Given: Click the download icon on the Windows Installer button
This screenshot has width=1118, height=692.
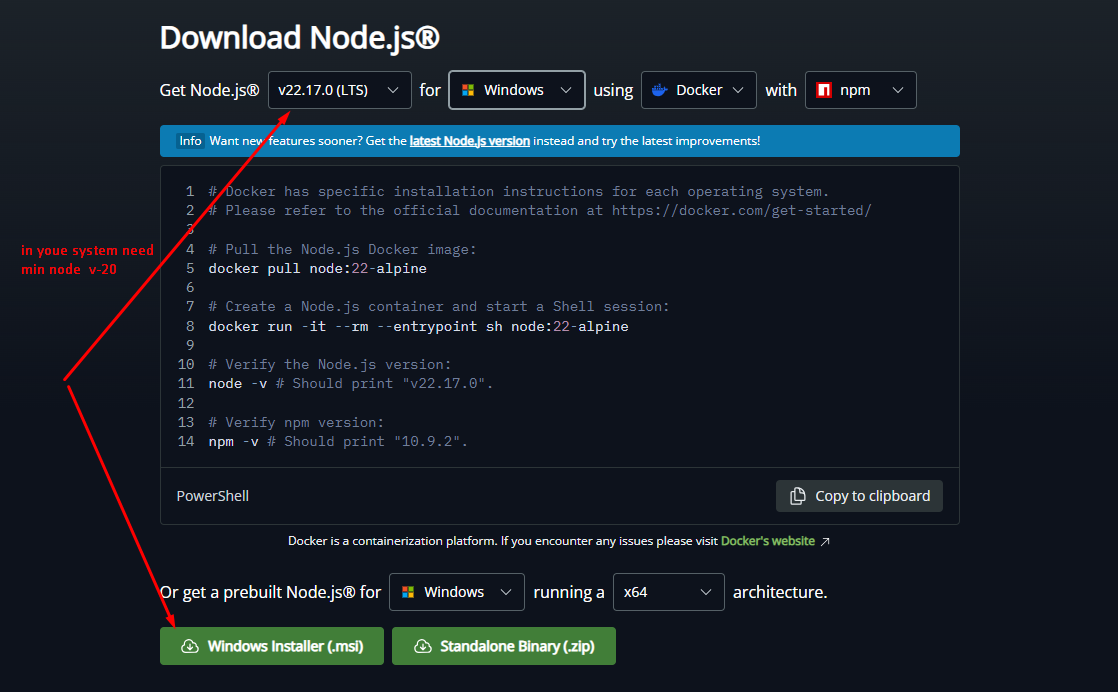Looking at the screenshot, I should click(x=190, y=647).
